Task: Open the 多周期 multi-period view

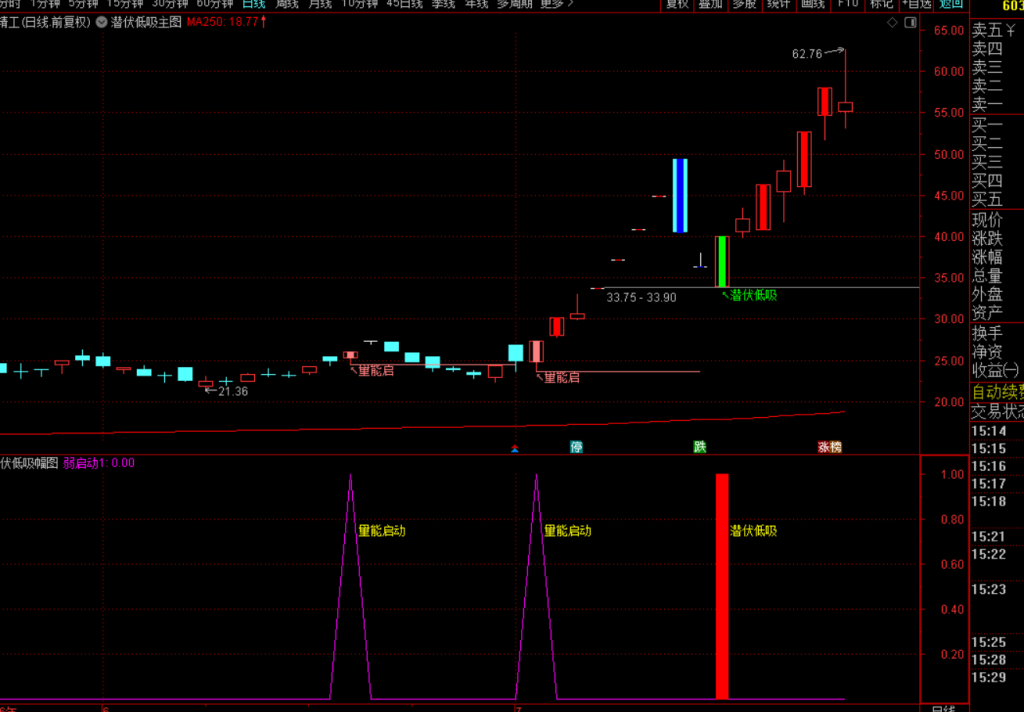Action: [515, 4]
